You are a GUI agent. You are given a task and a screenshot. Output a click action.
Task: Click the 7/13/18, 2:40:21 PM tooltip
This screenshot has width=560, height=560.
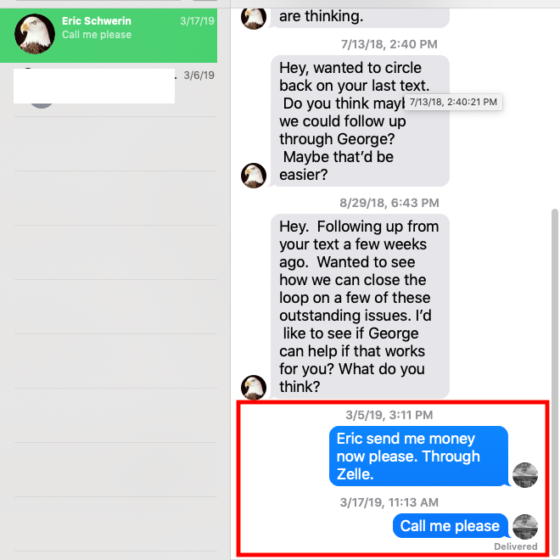[x=453, y=102]
